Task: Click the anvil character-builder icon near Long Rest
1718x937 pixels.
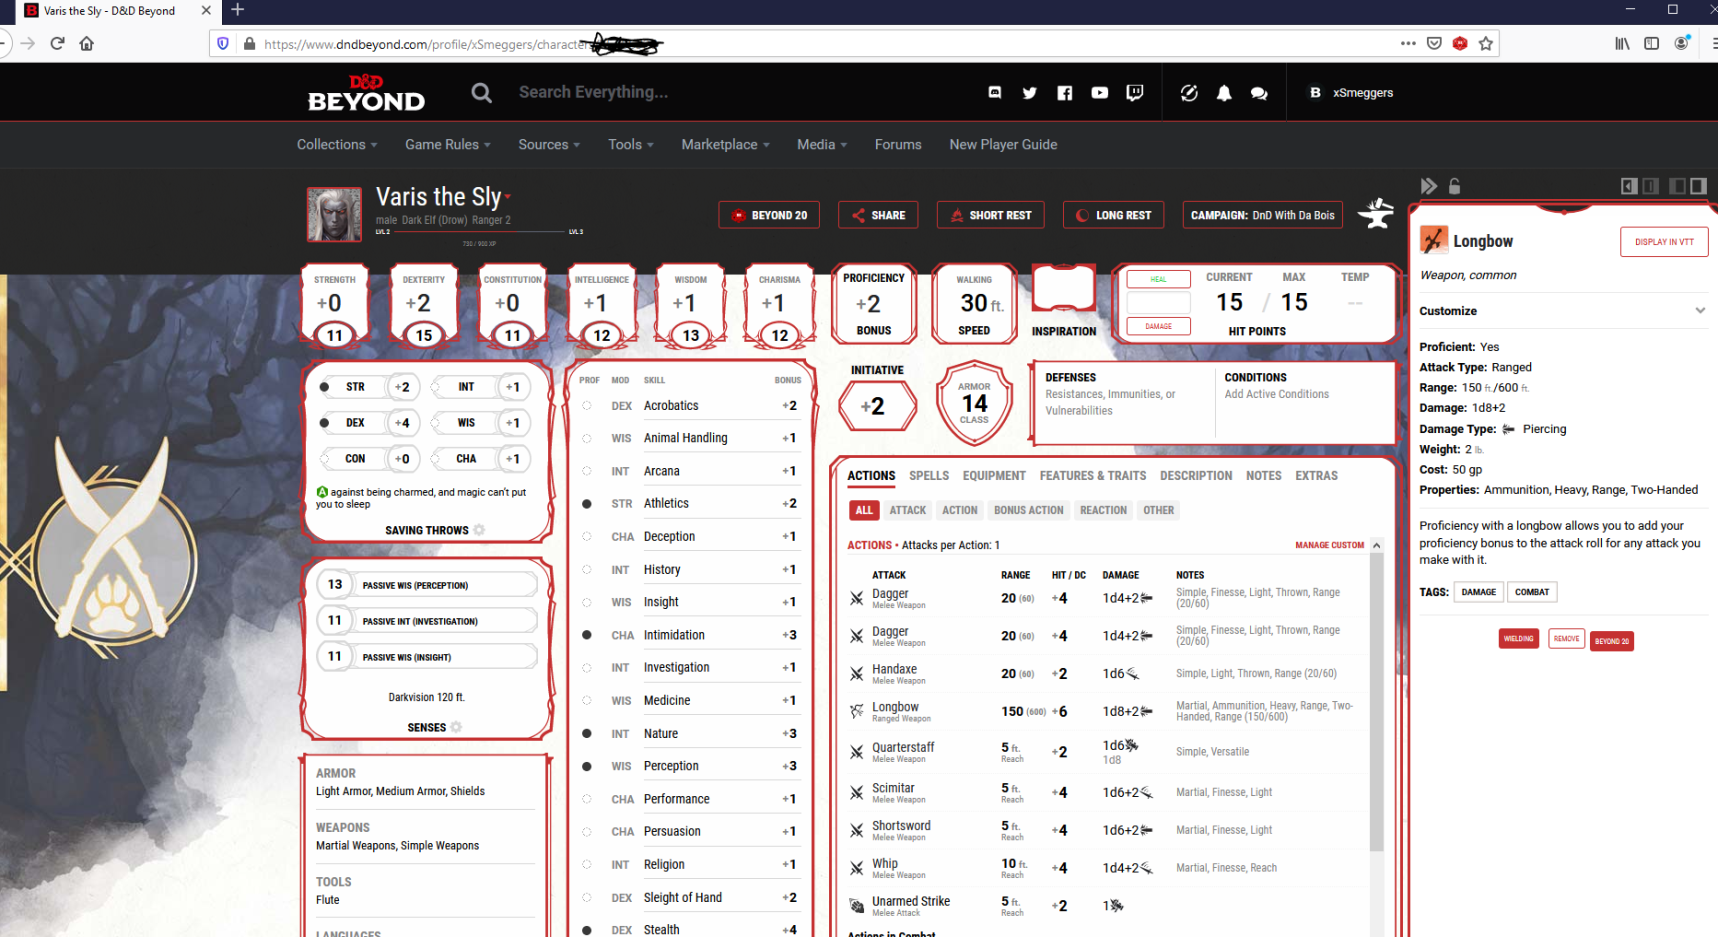Action: pos(1376,212)
